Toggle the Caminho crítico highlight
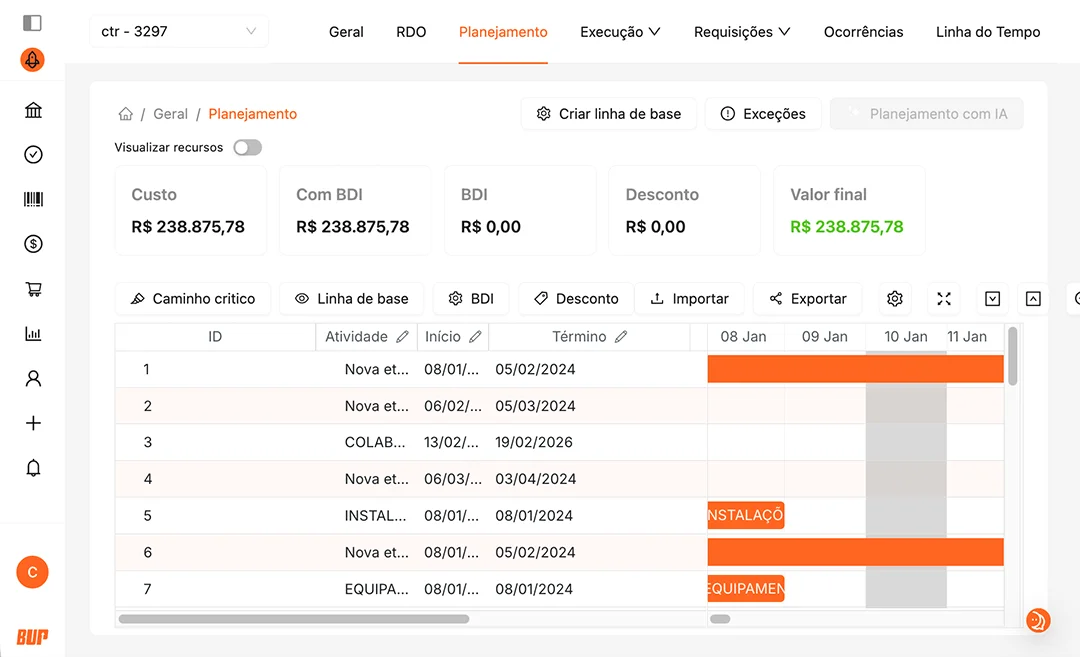Image resolution: width=1080 pixels, height=657 pixels. pyautogui.click(x=192, y=299)
